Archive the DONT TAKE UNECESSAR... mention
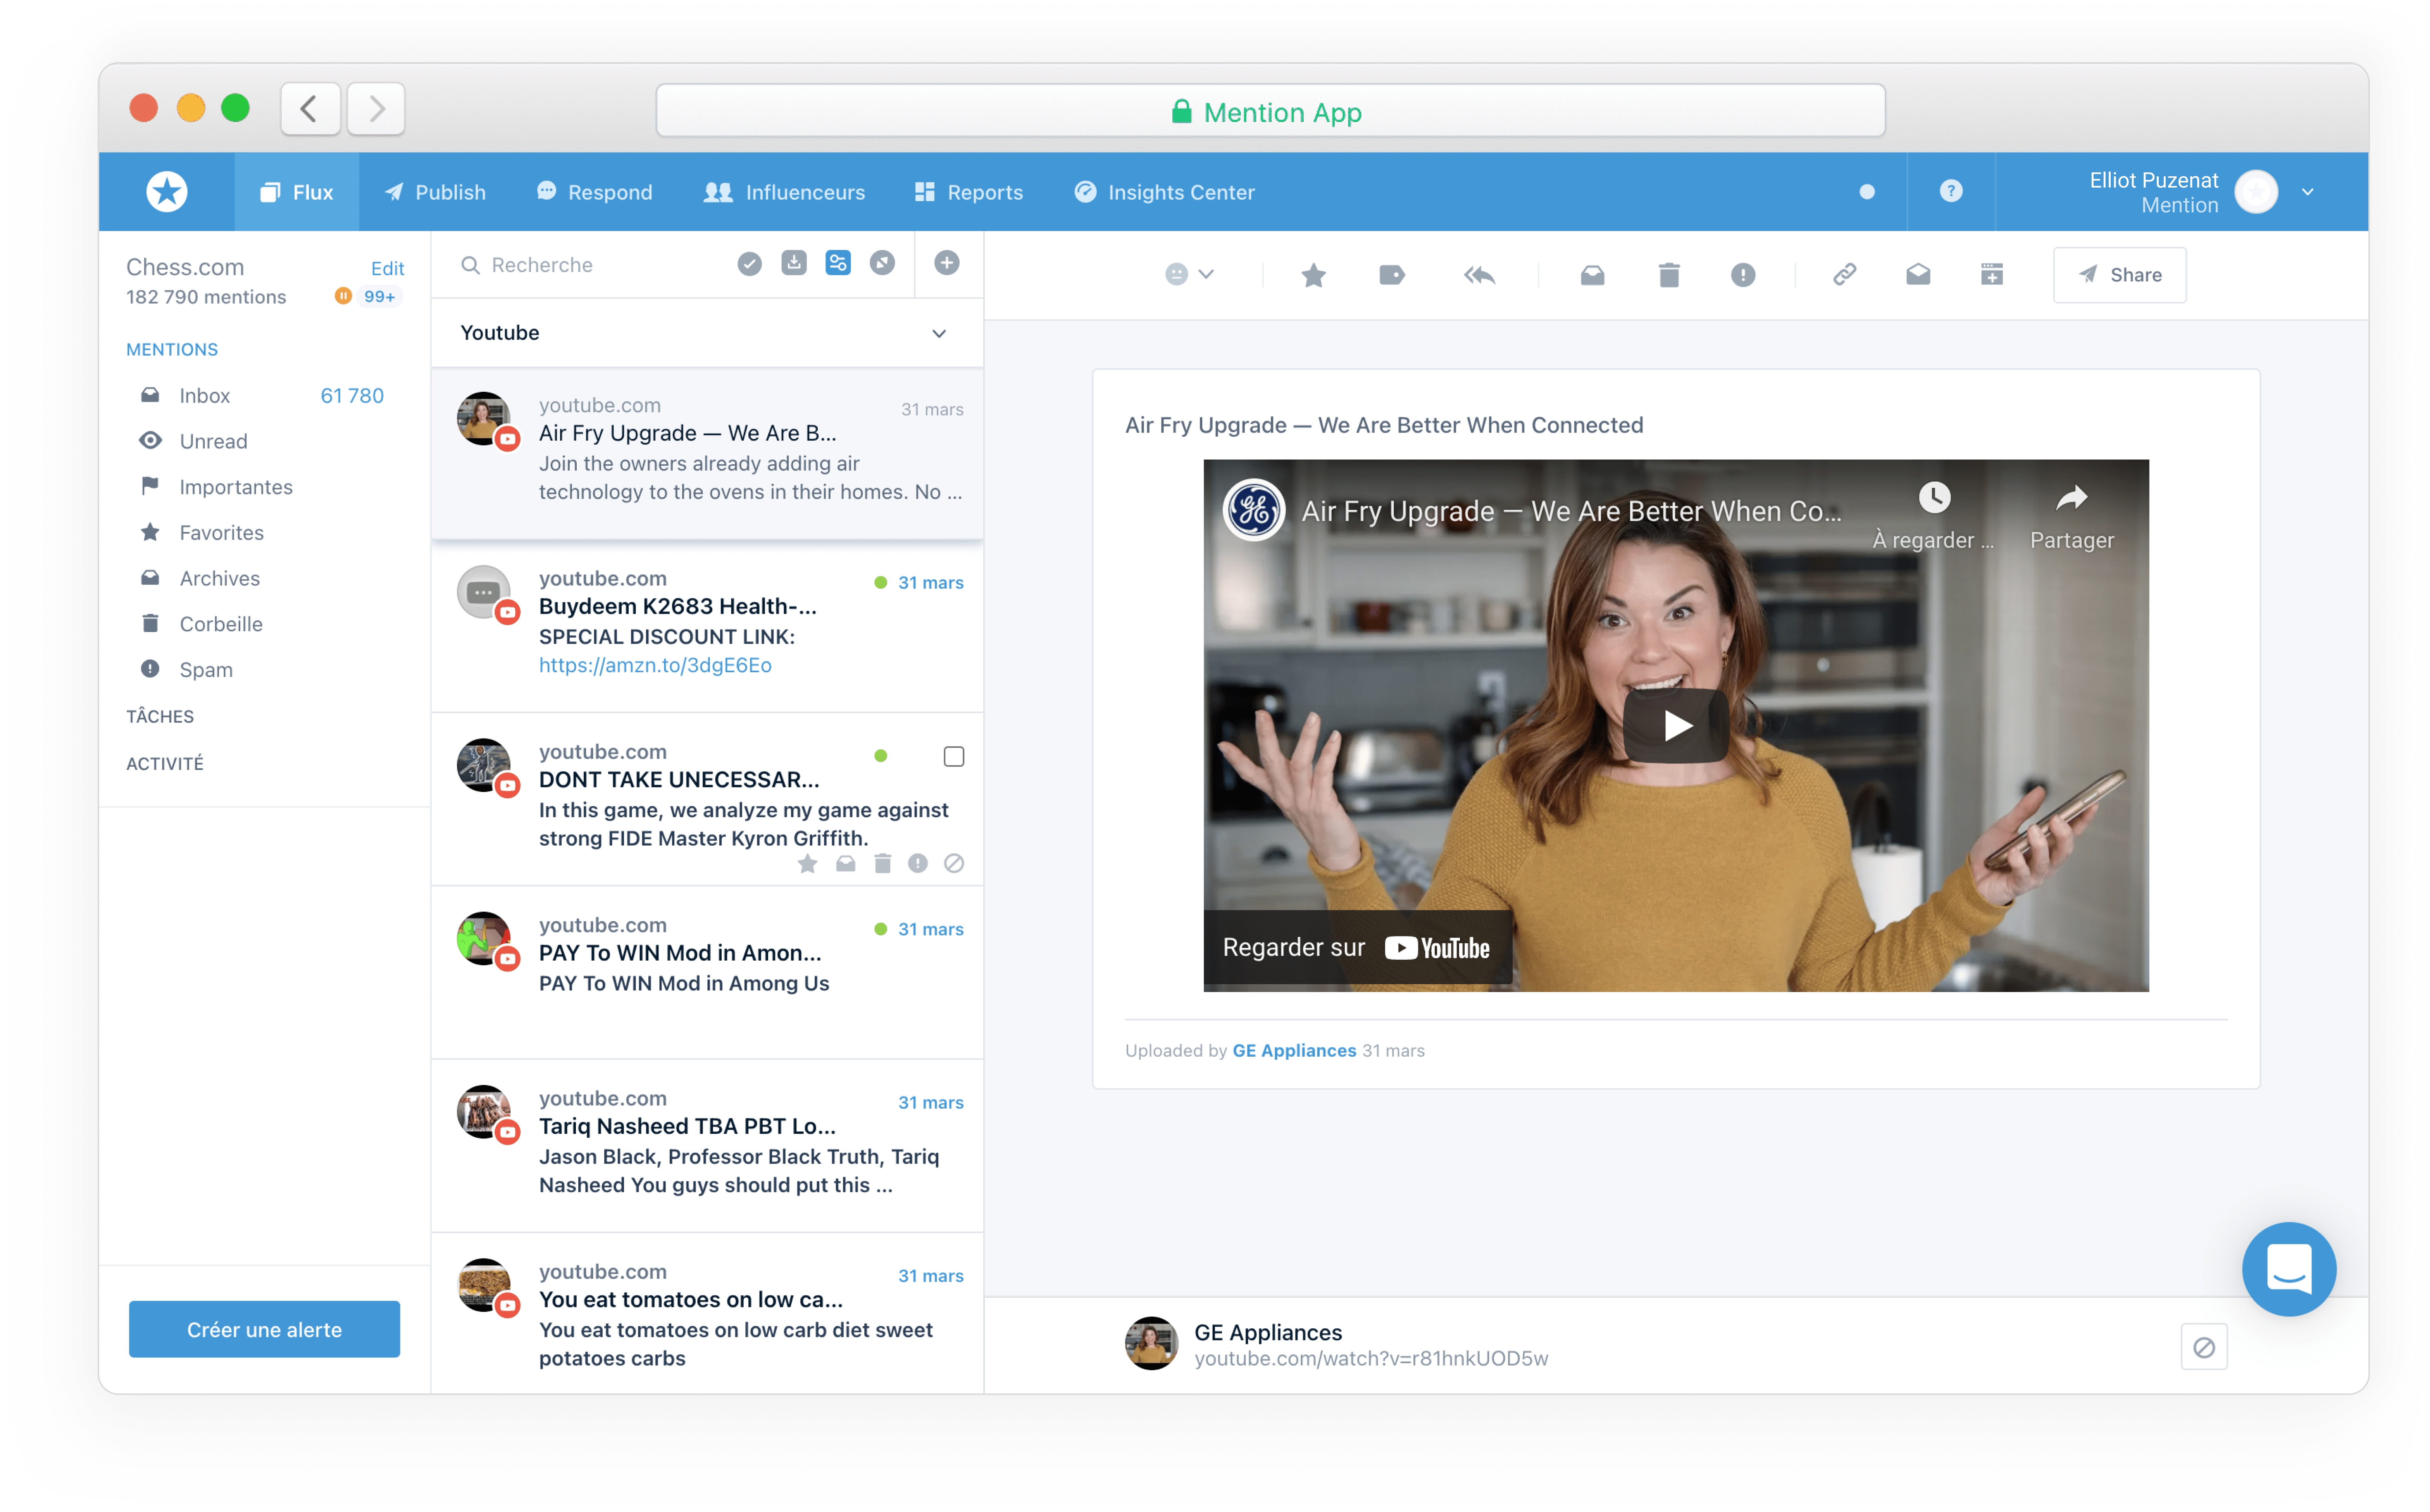The width and height of the screenshot is (2430, 1512). pyautogui.click(x=846, y=864)
